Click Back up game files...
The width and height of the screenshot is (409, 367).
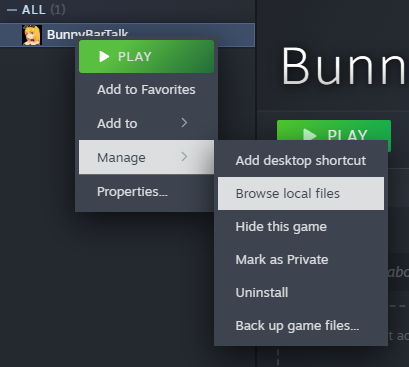(301, 325)
